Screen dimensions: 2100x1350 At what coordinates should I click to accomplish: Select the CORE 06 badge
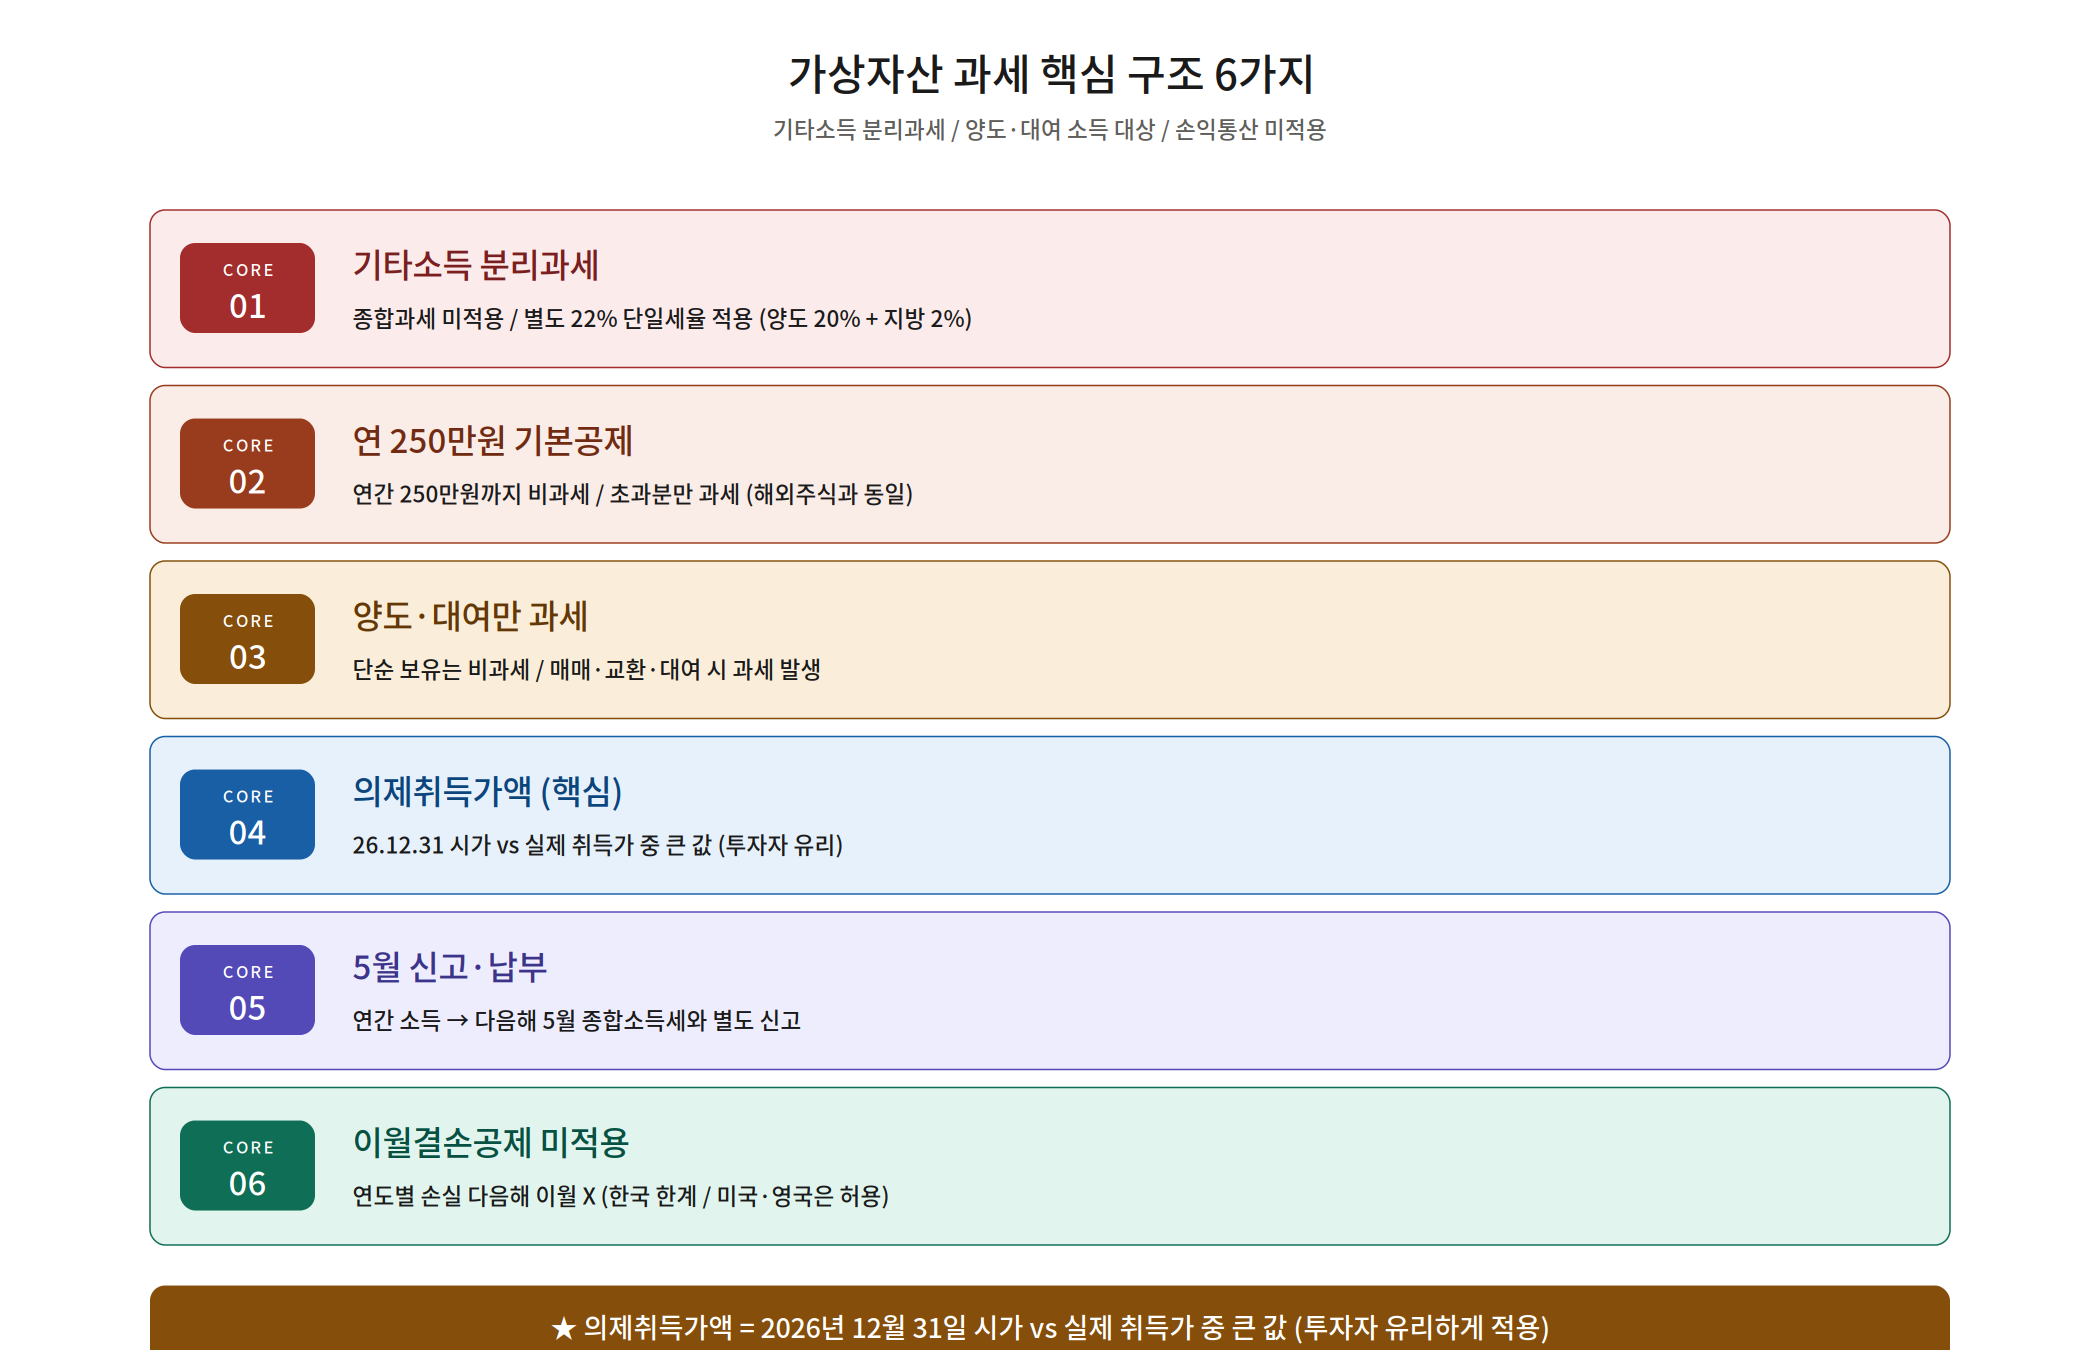(x=247, y=1166)
